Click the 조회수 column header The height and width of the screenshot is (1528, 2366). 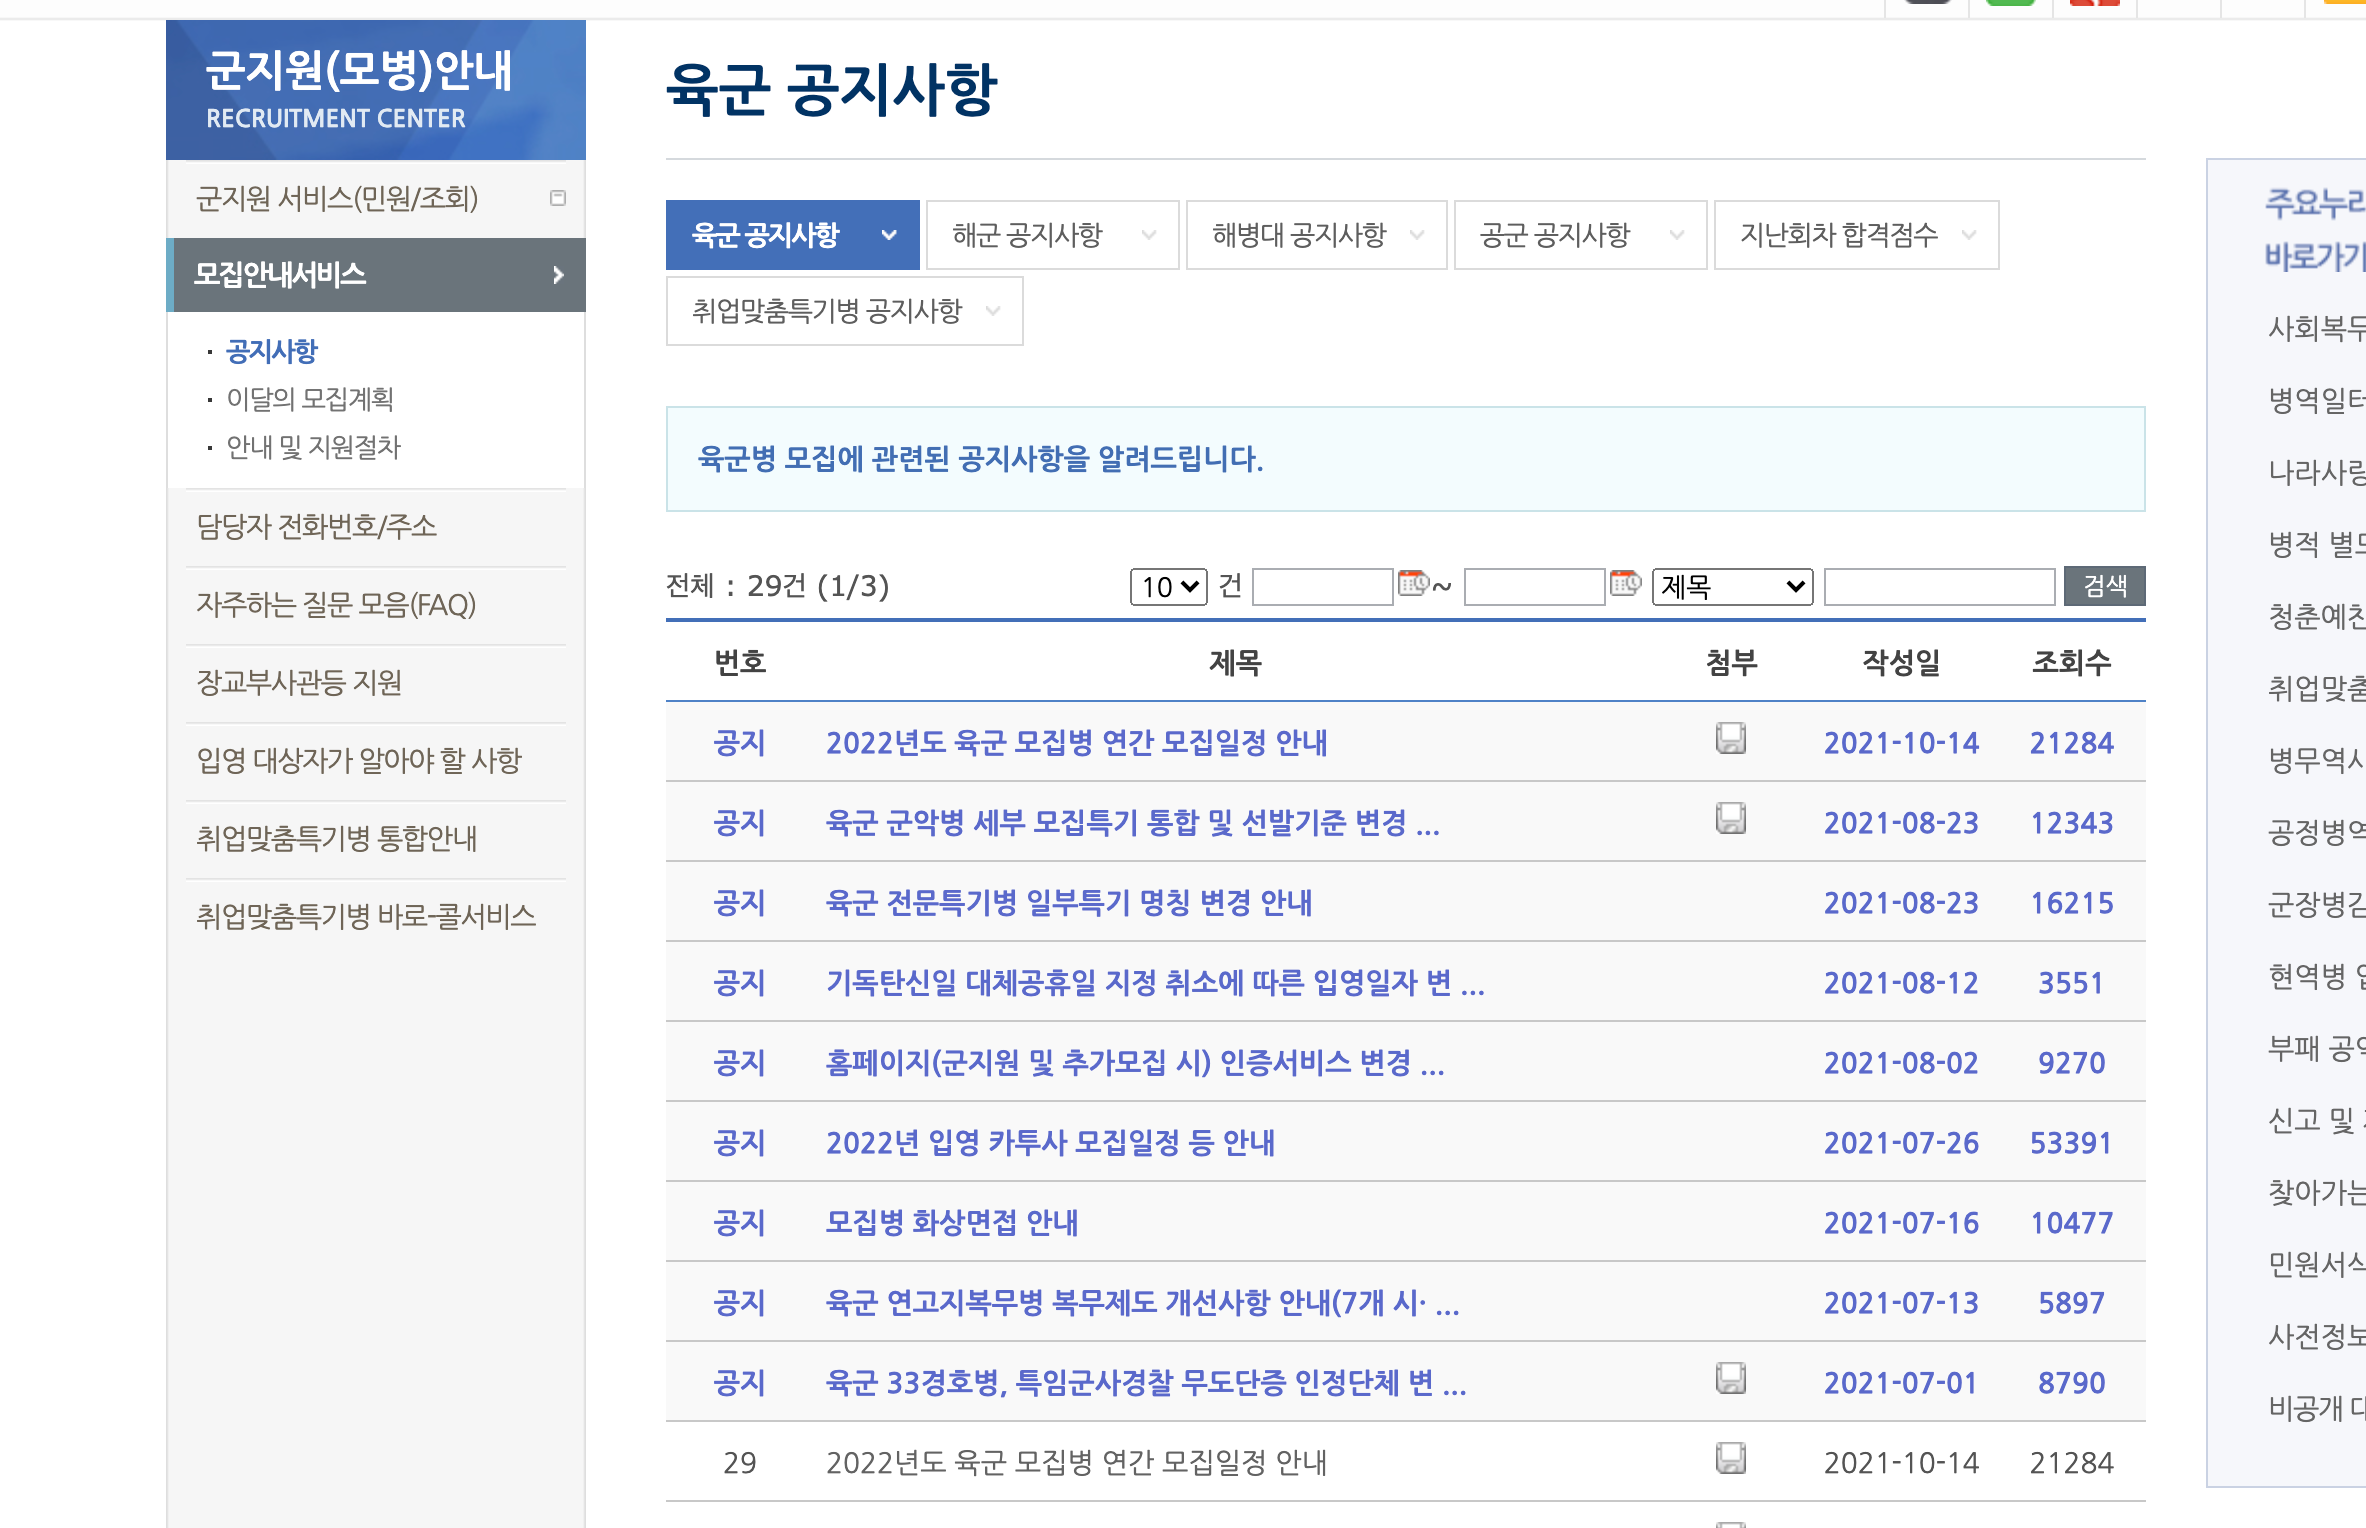click(x=2071, y=662)
